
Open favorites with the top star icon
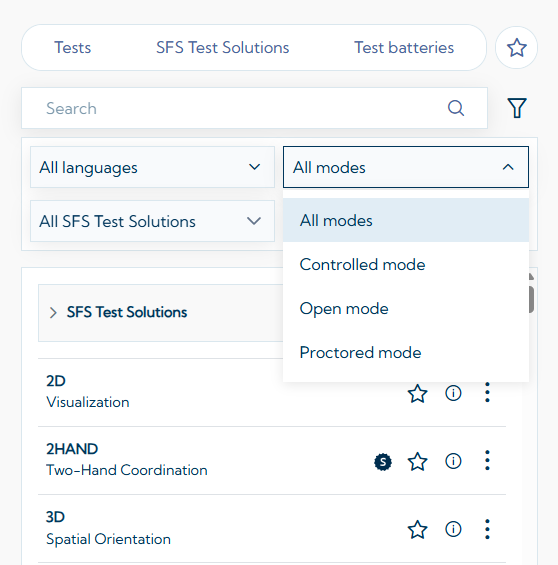[516, 48]
